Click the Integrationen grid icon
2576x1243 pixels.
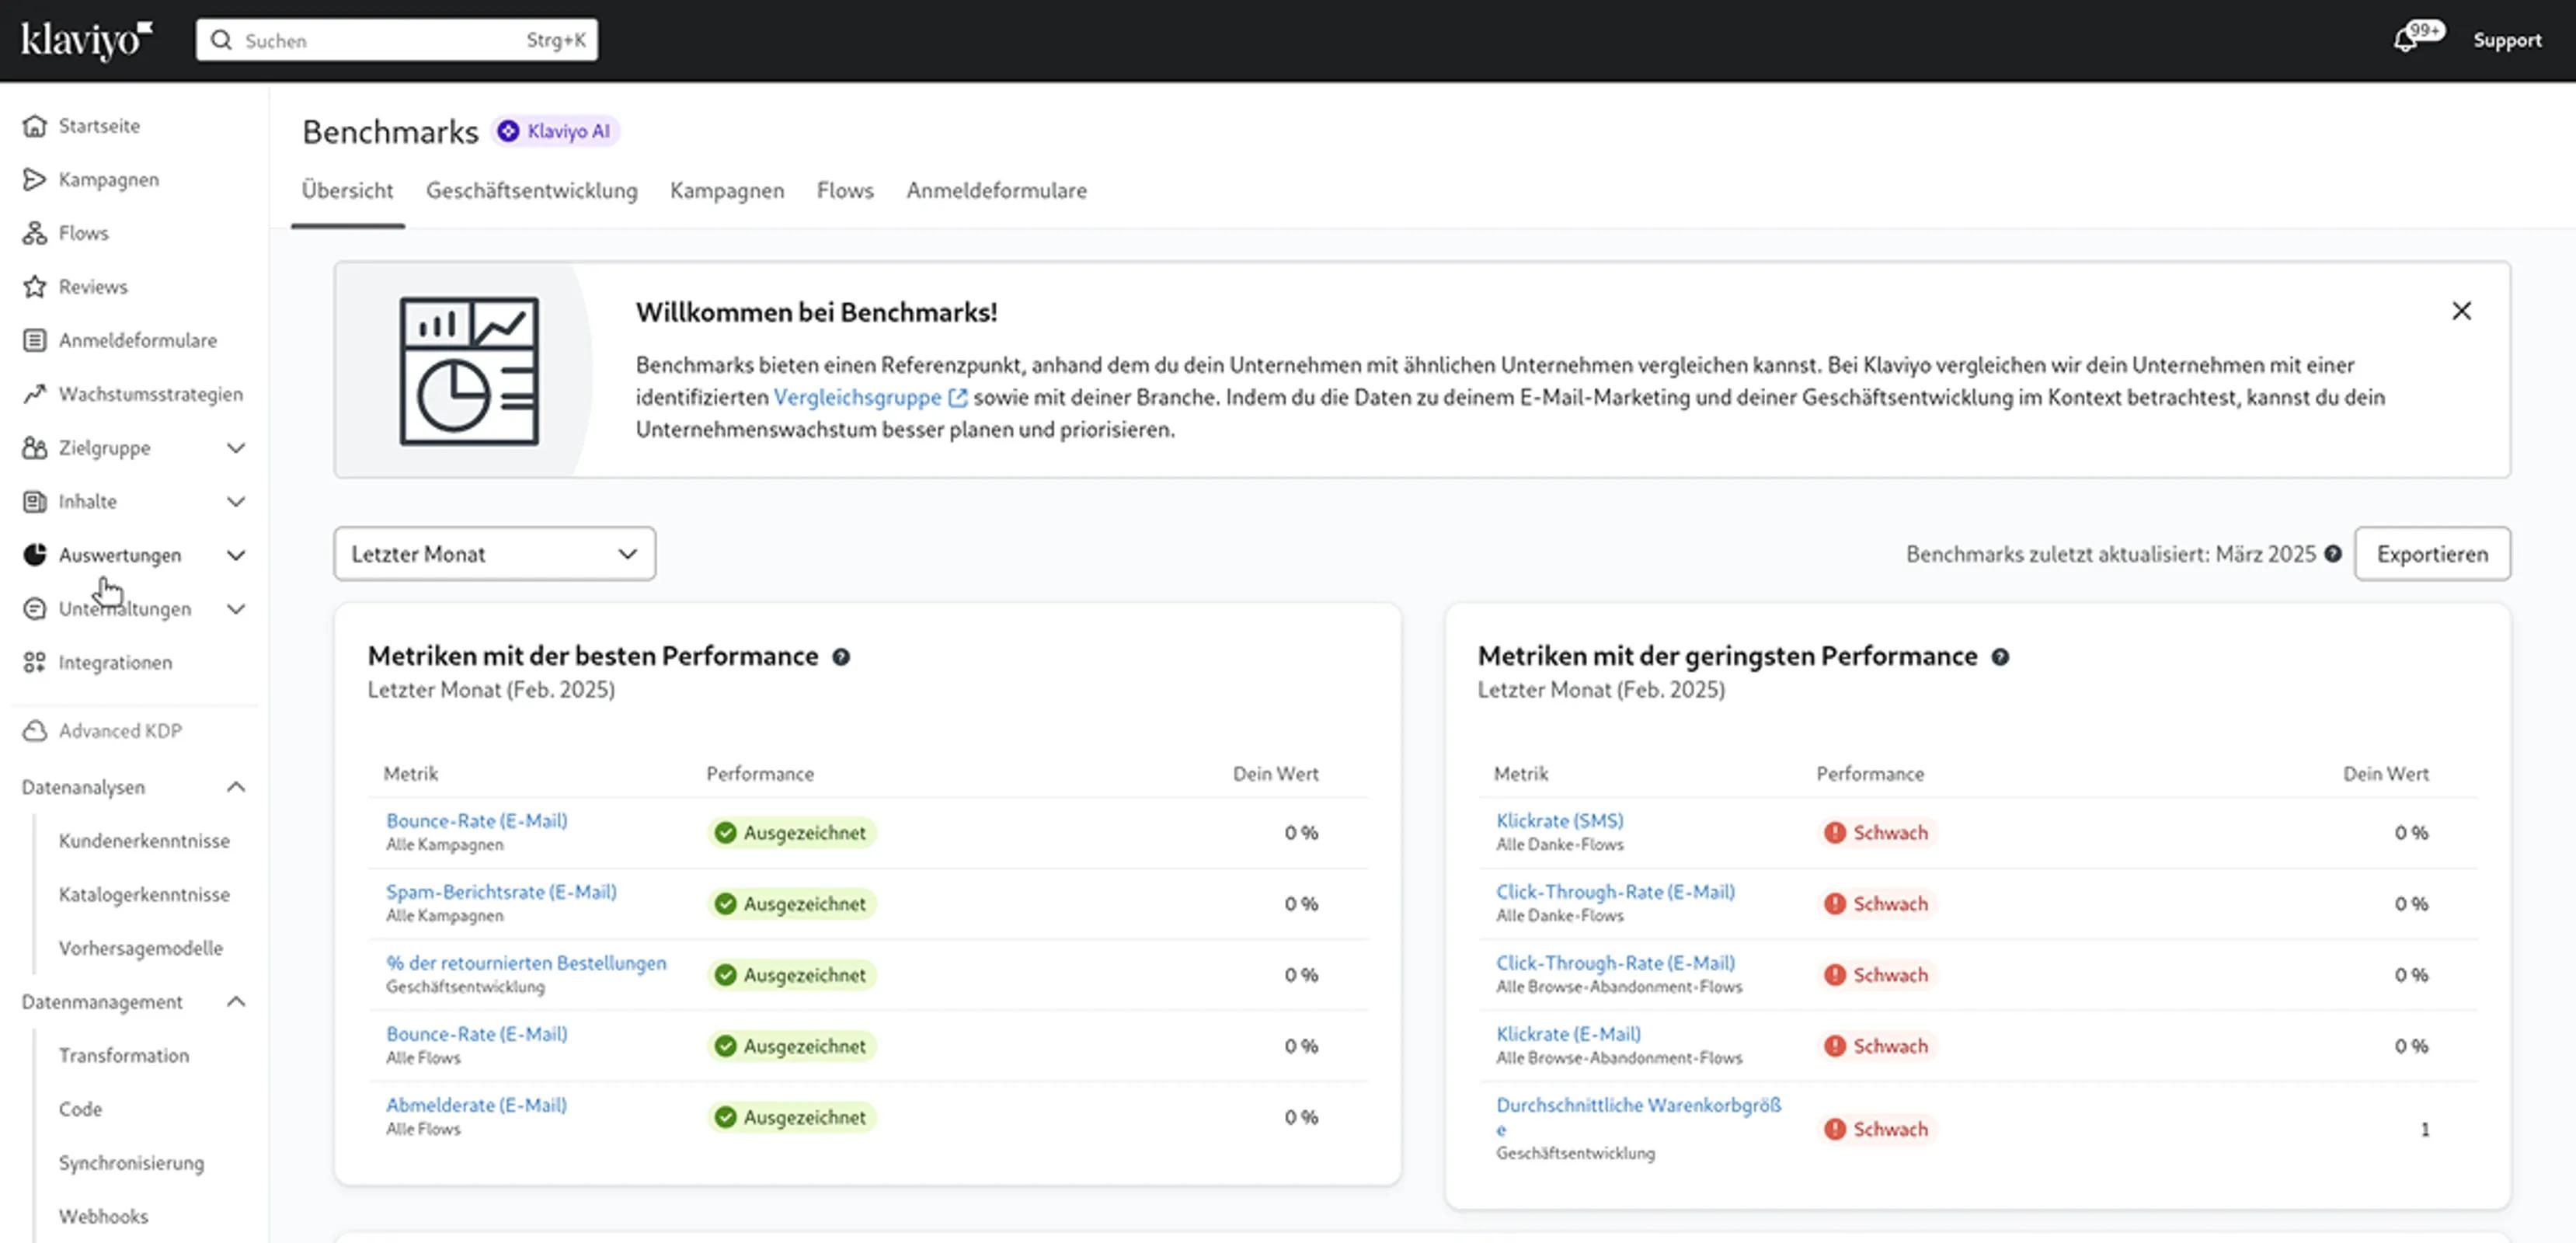coord(35,662)
